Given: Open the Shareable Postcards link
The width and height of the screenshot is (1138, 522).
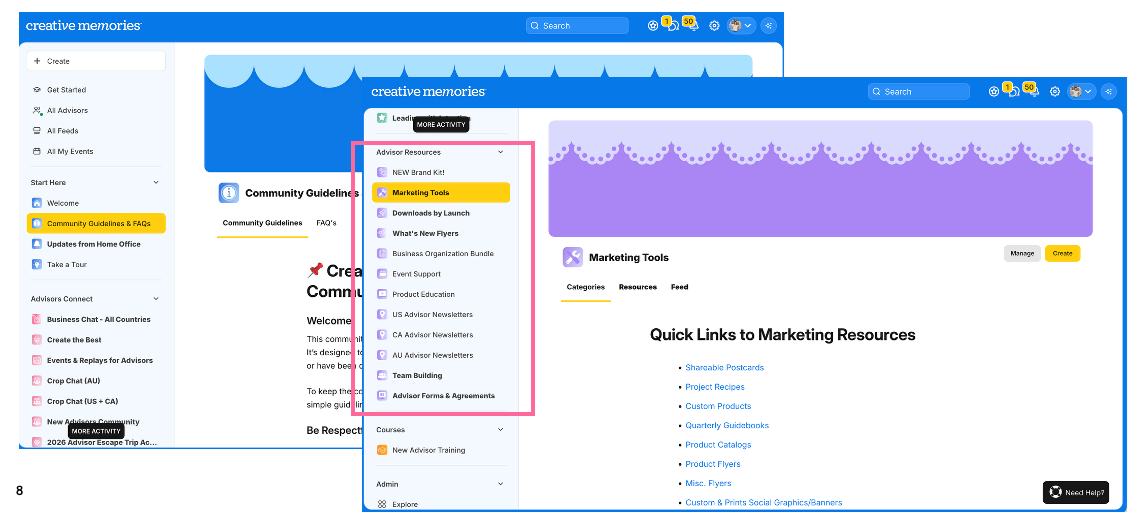Looking at the screenshot, I should click(724, 367).
